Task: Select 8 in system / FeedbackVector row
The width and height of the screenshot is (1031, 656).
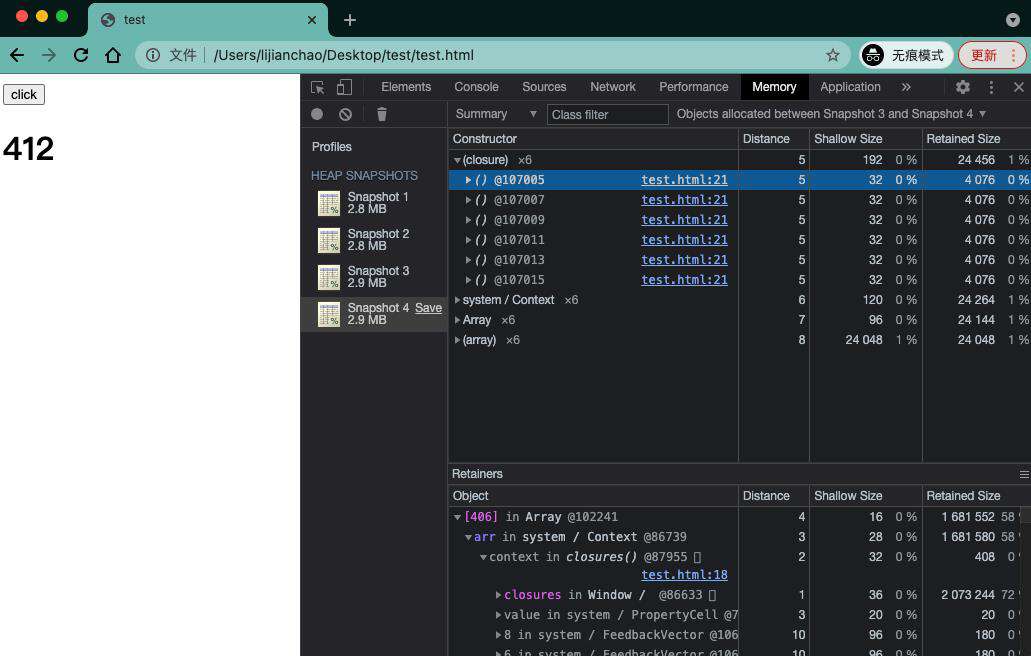Action: (x=739, y=635)
